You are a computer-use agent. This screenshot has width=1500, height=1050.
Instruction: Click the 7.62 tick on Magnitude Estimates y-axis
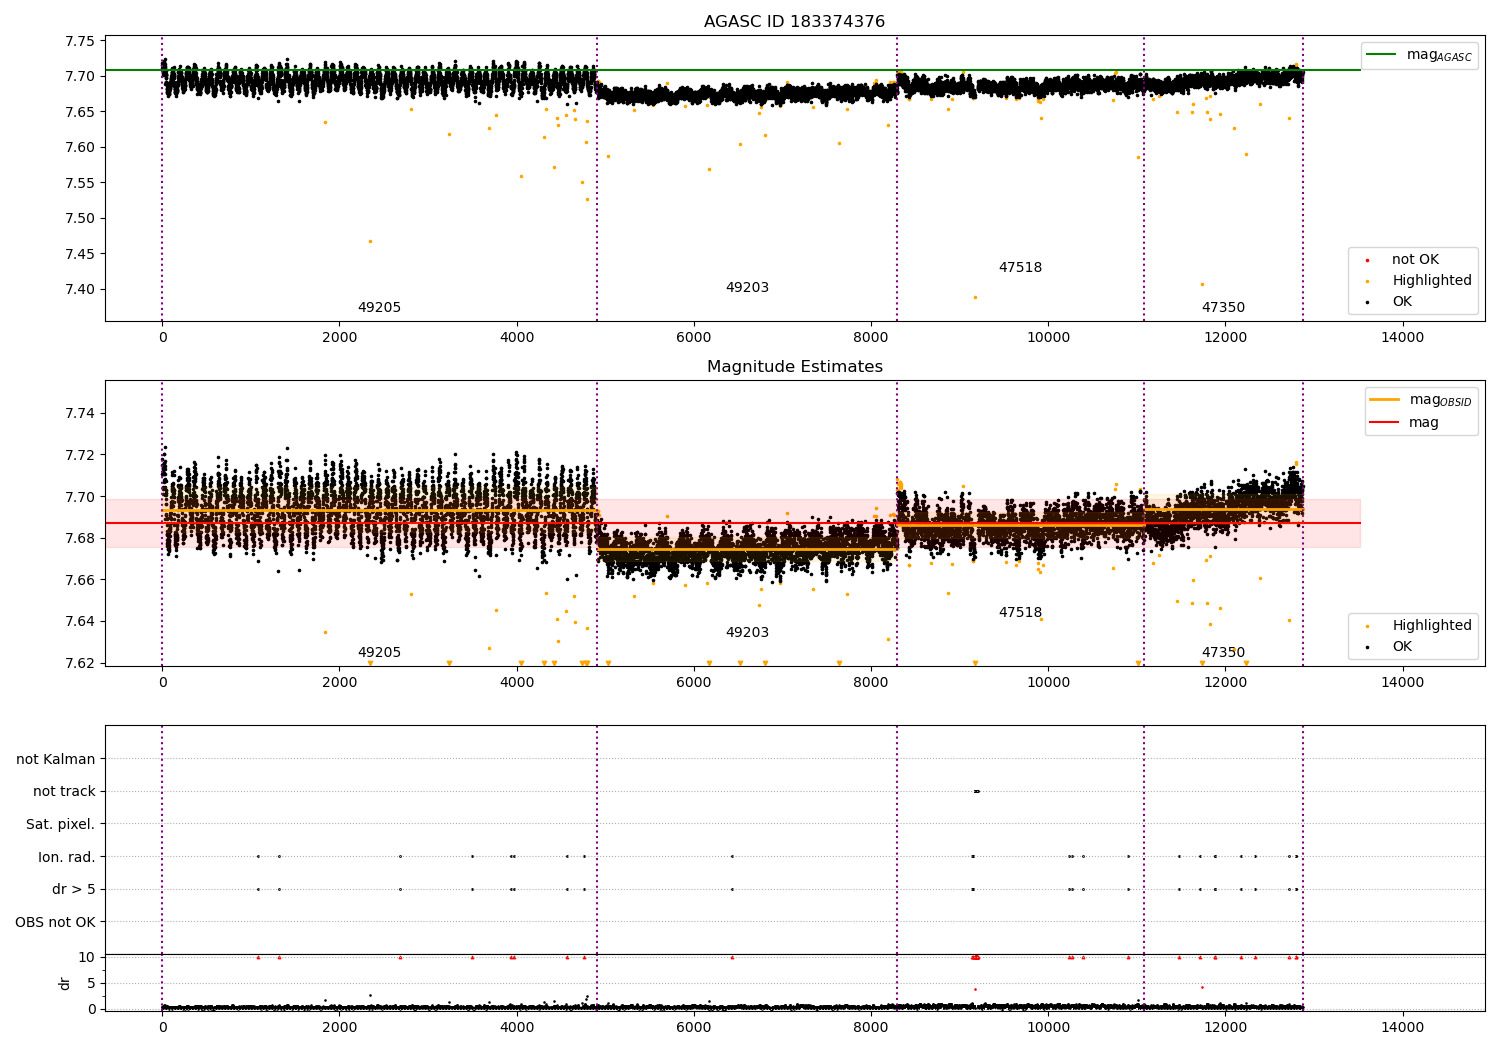click(x=80, y=663)
